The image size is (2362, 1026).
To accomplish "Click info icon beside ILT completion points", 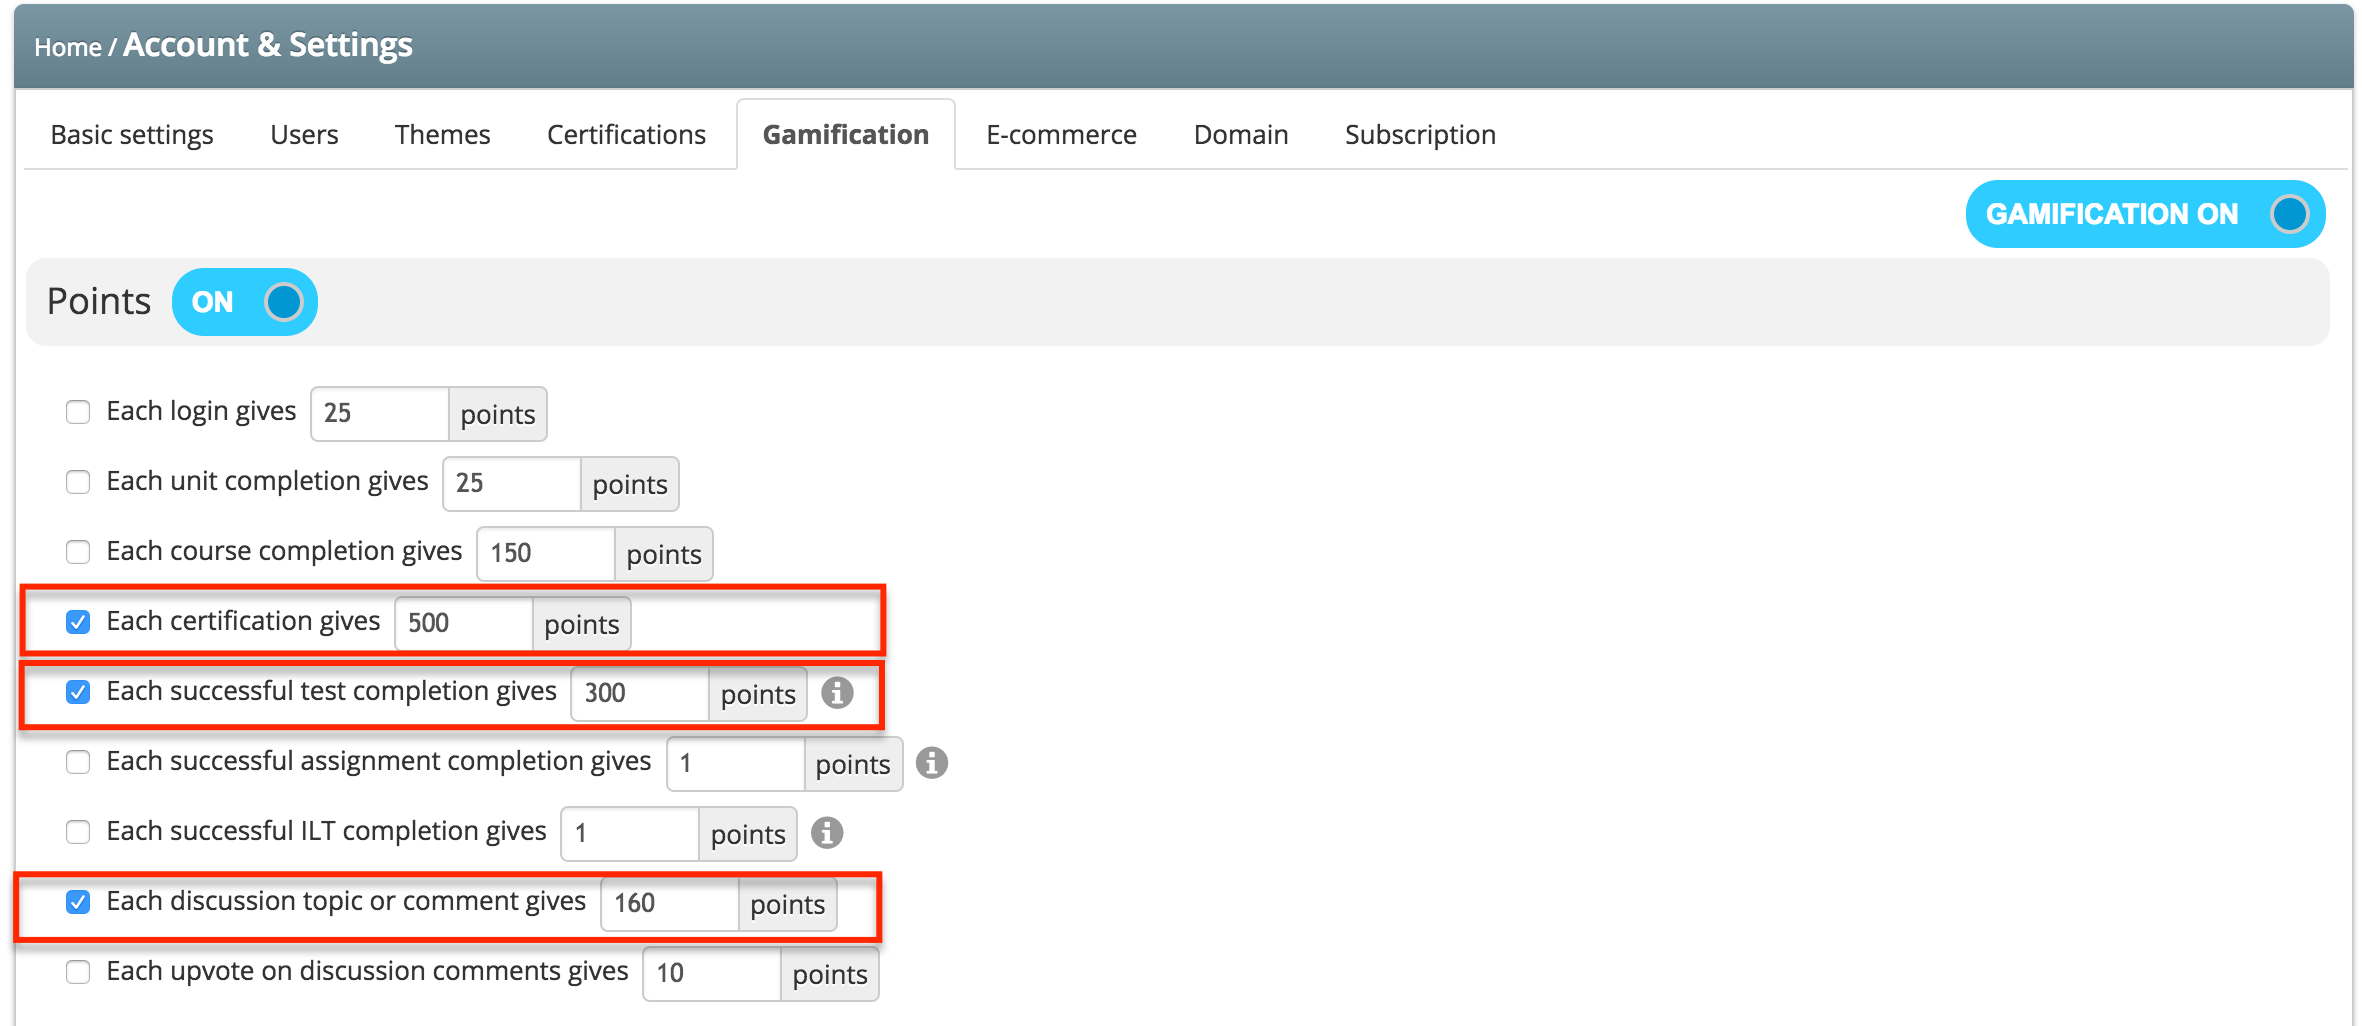I will (826, 832).
